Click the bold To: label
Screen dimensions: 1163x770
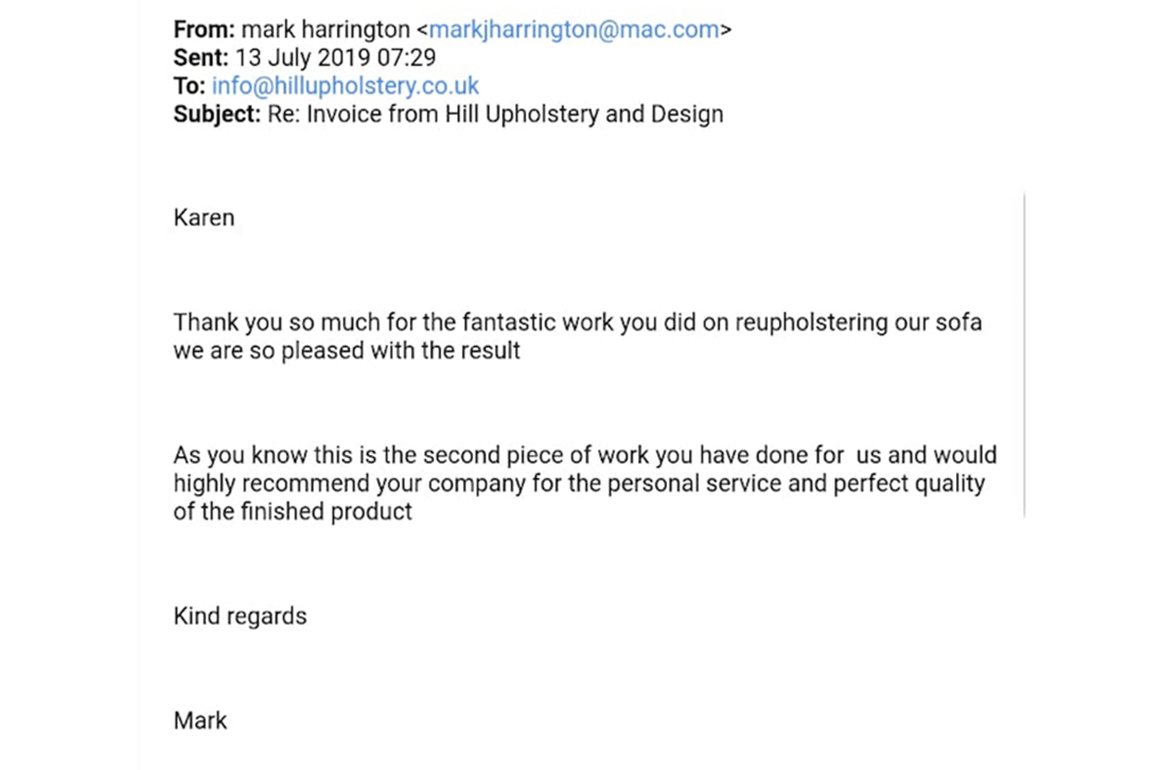tap(189, 86)
